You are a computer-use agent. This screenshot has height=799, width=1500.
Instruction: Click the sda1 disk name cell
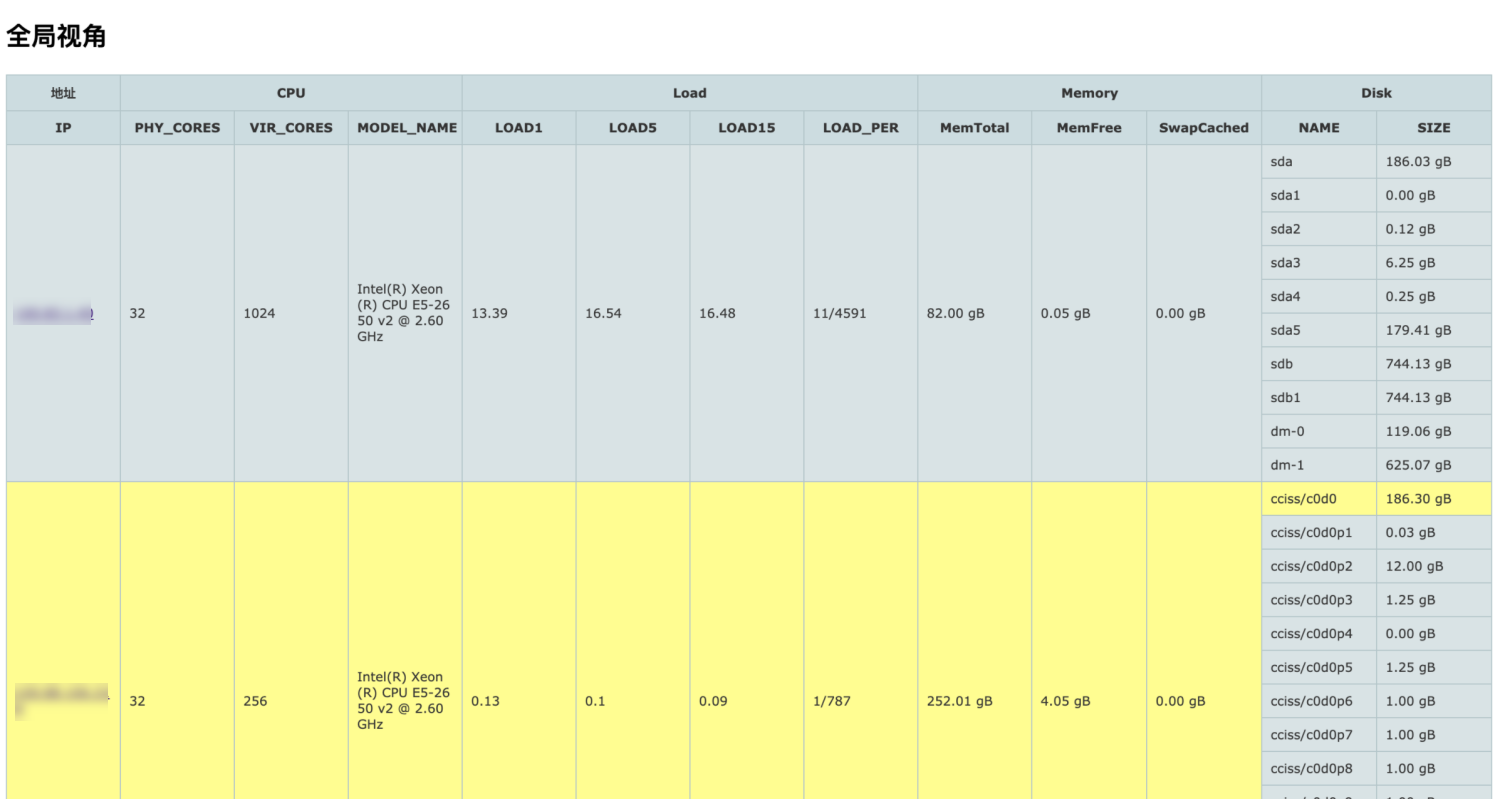[1319, 196]
